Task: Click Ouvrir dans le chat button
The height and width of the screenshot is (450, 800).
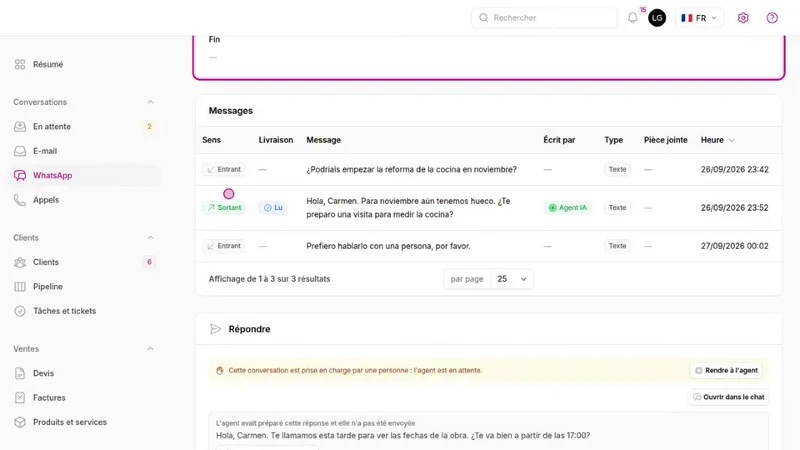Action: pyautogui.click(x=729, y=397)
